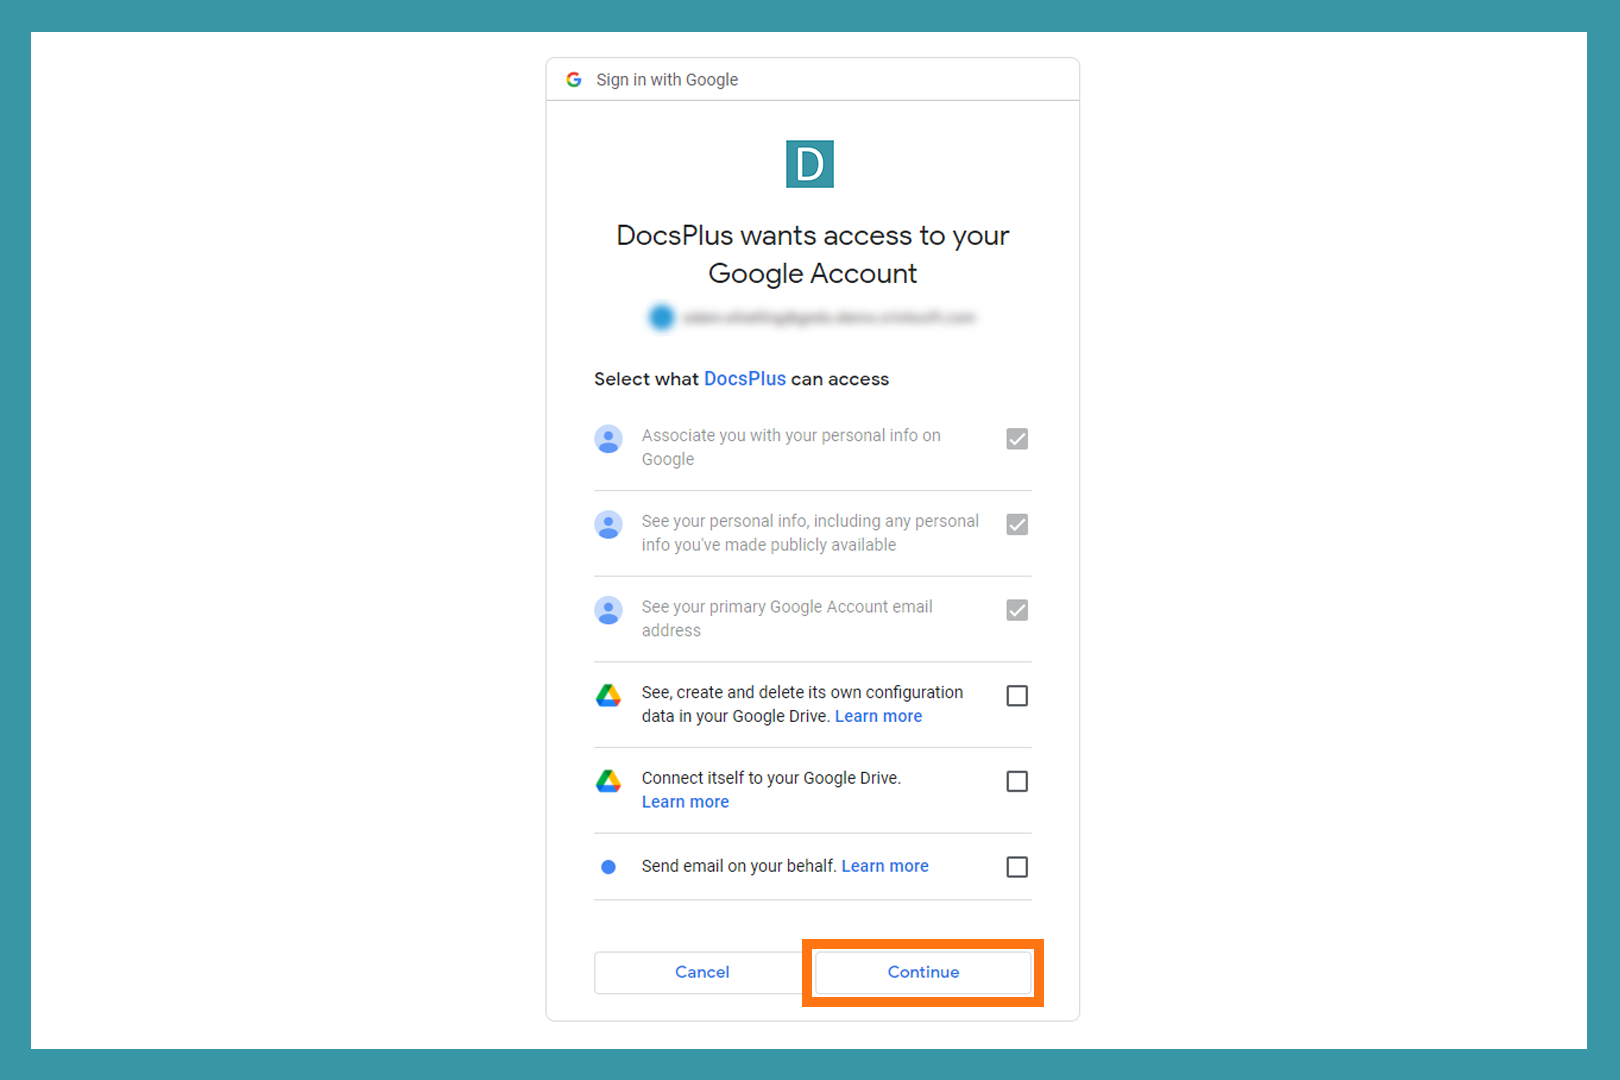Click the DocsPlus D app logo

[x=809, y=164]
